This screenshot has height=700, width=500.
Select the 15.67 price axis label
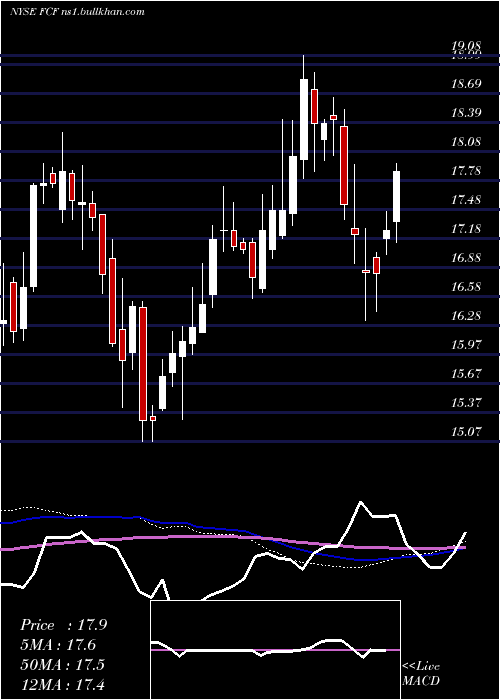(466, 374)
